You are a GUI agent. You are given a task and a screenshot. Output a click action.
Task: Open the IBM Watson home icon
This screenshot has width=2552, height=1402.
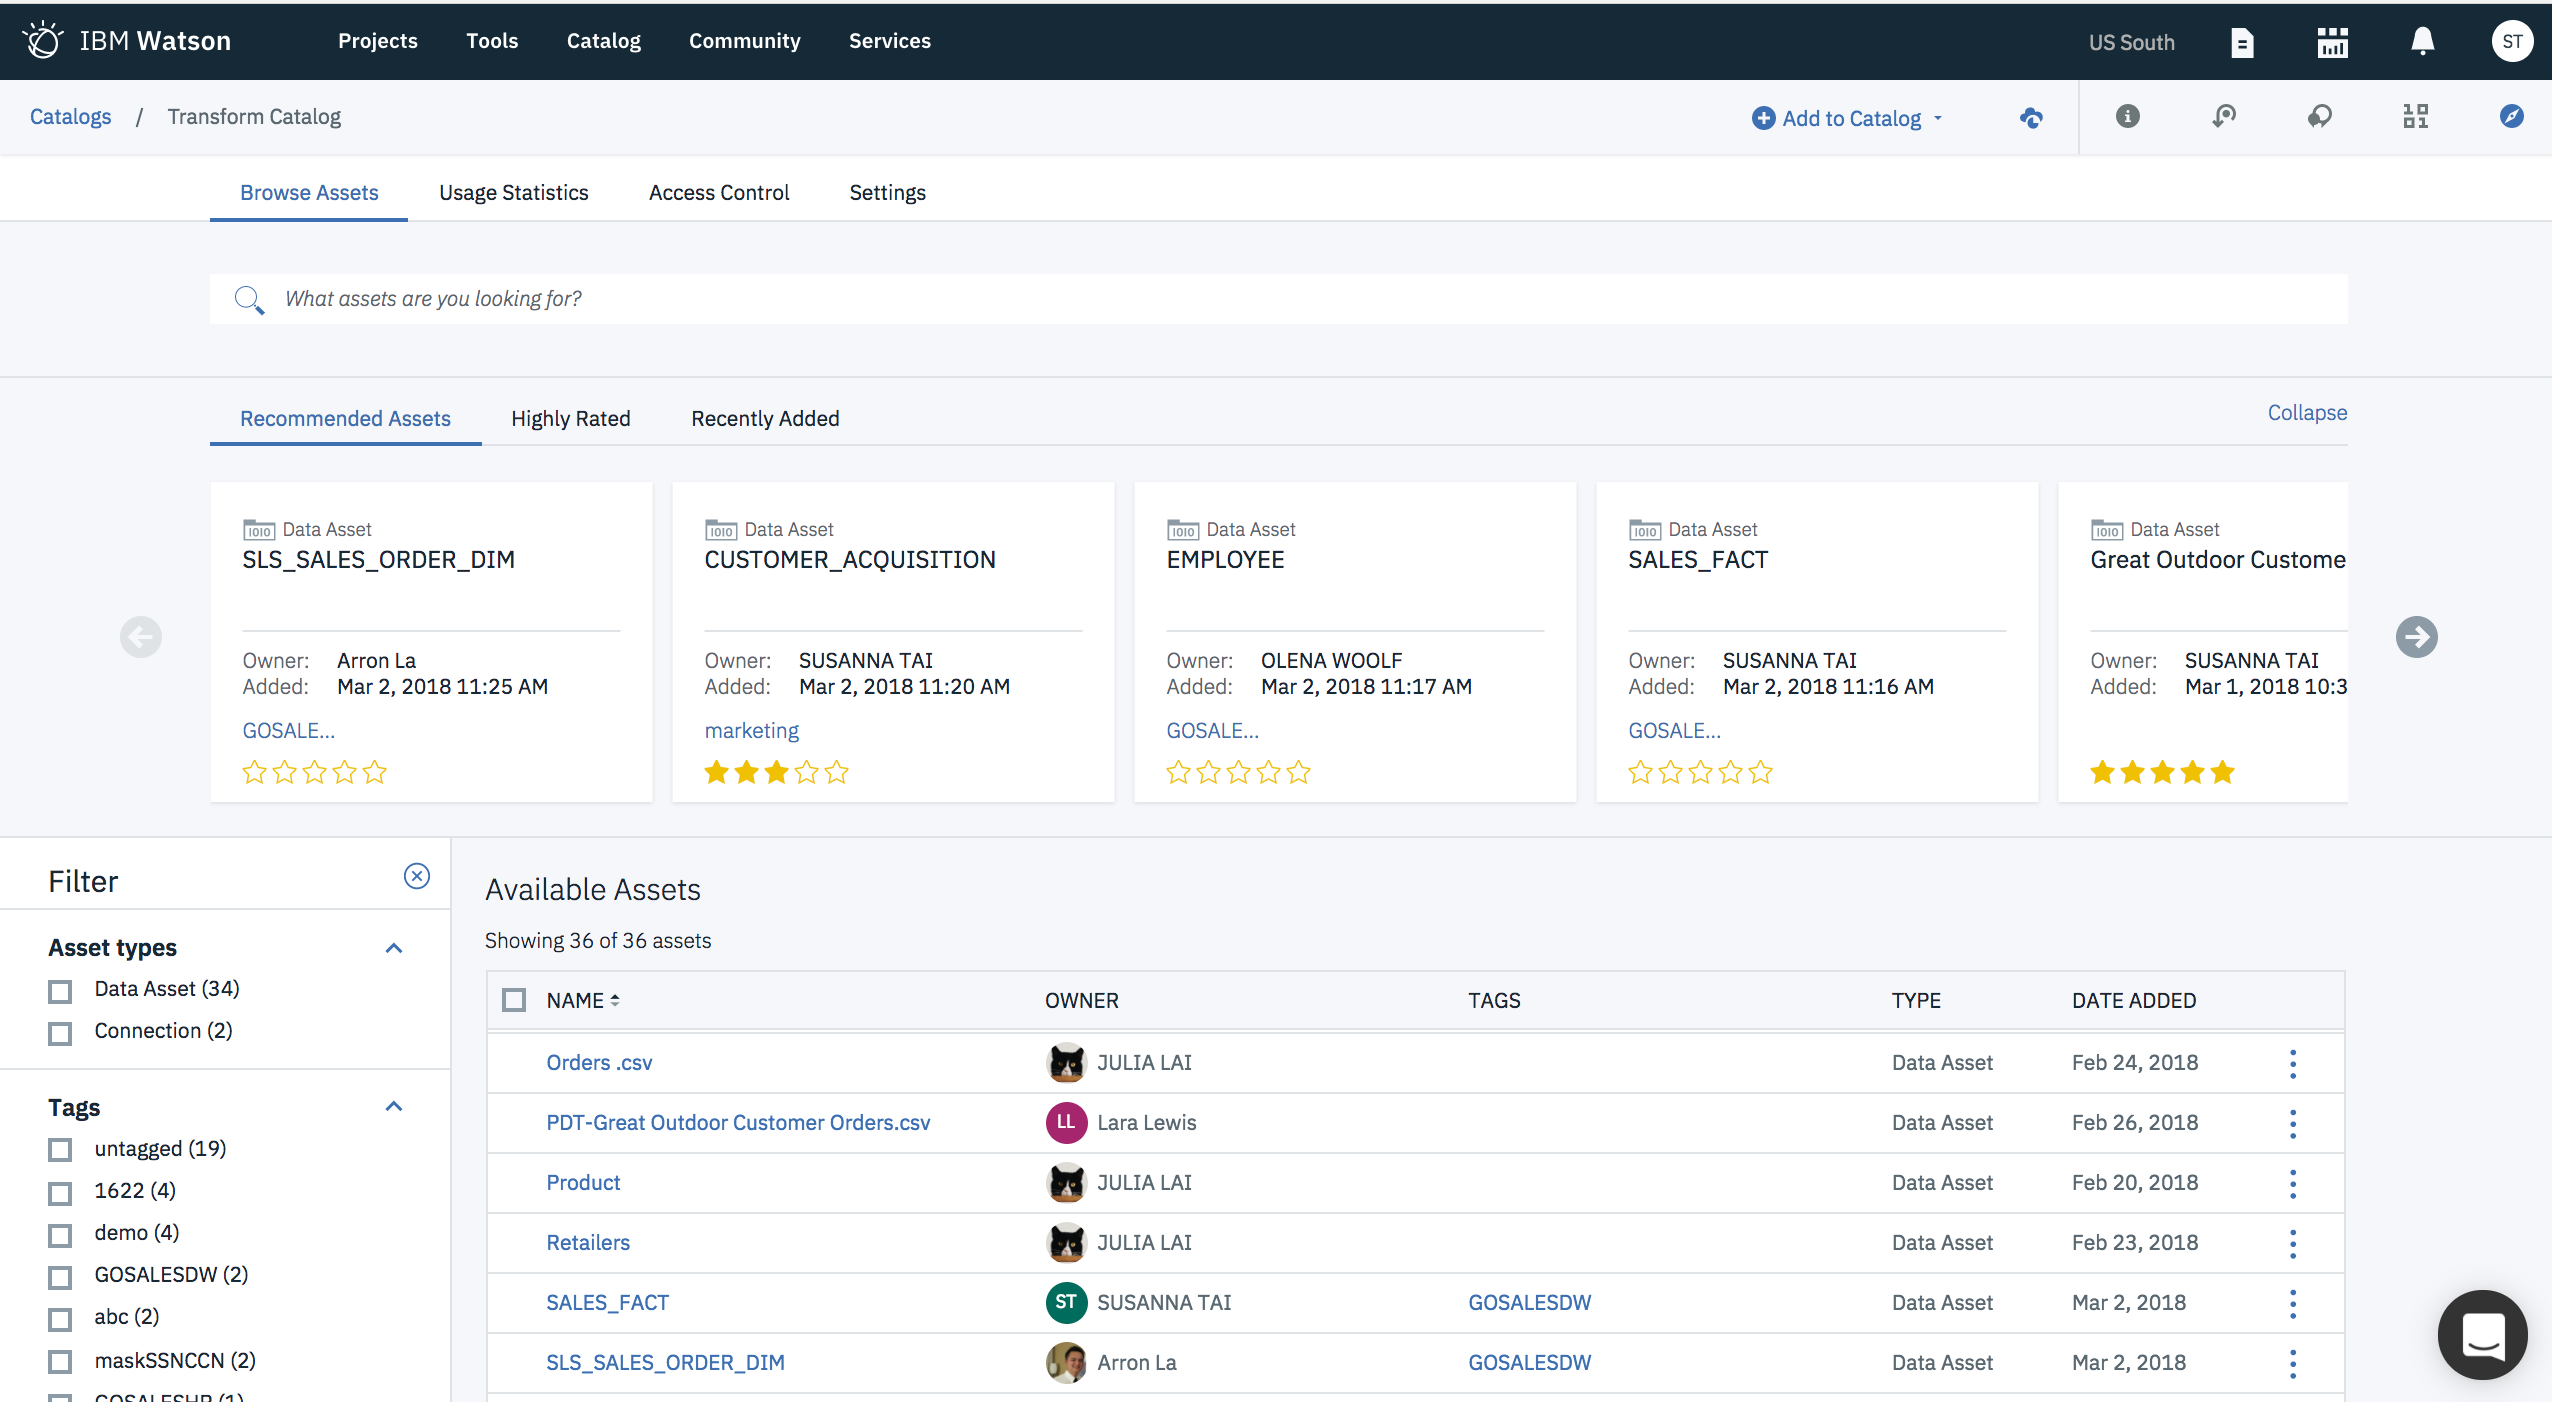coord(44,40)
